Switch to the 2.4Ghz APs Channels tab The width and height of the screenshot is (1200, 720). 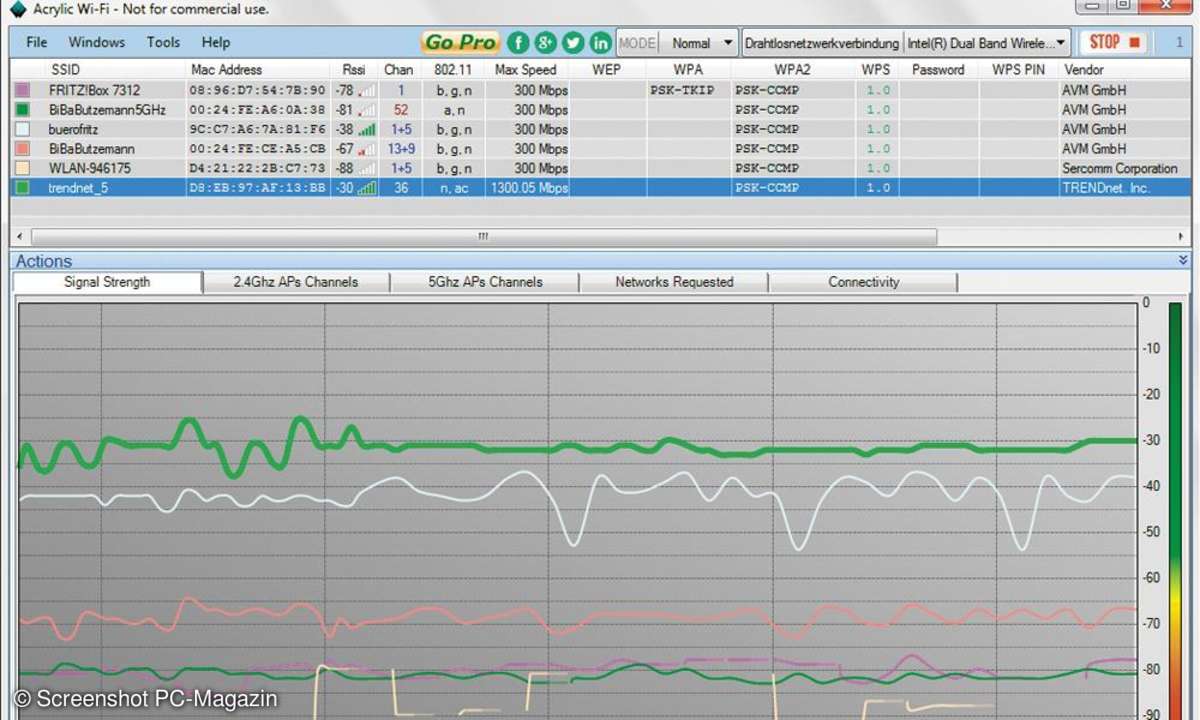[296, 282]
